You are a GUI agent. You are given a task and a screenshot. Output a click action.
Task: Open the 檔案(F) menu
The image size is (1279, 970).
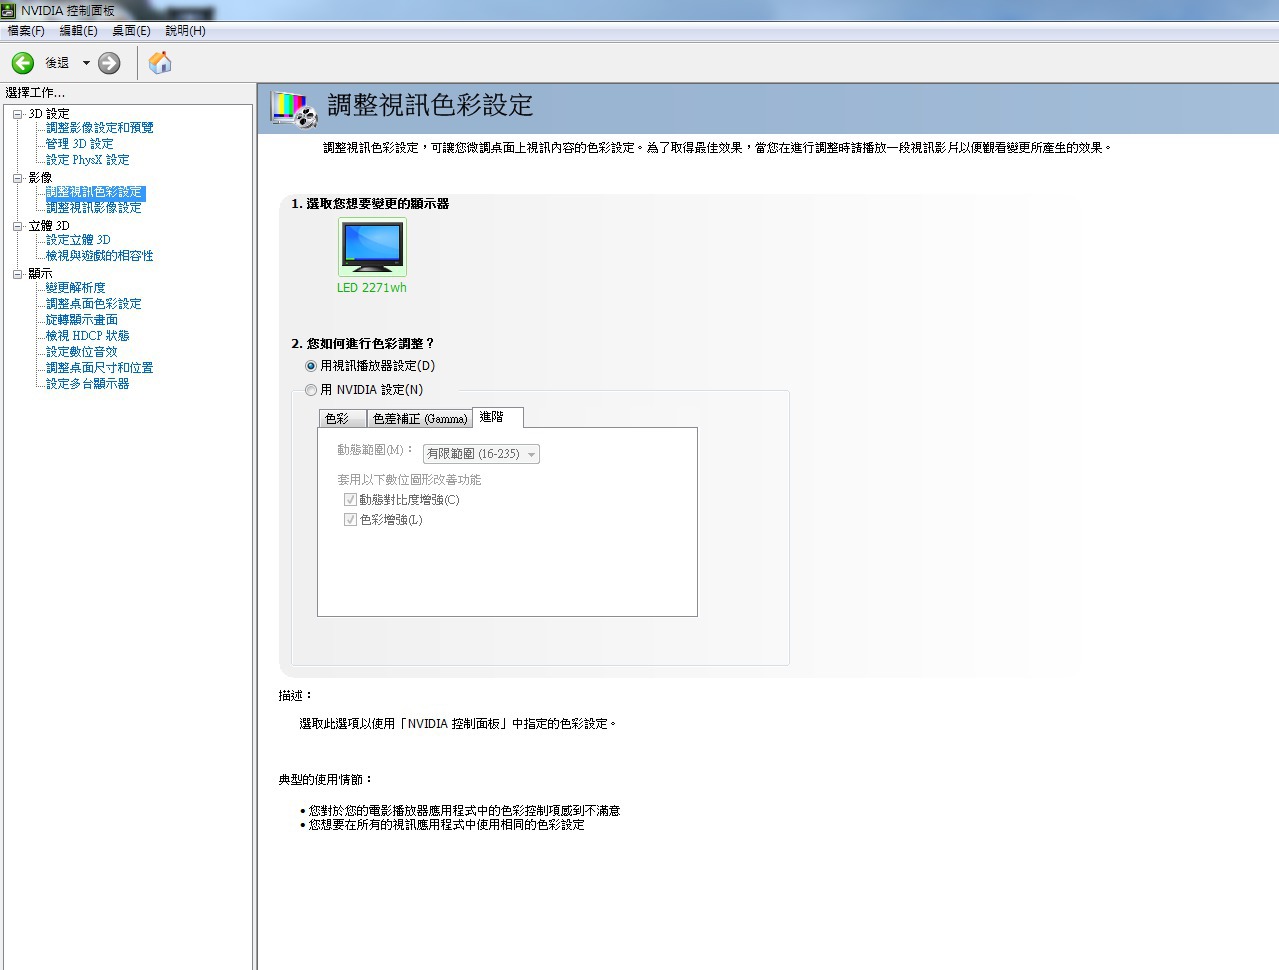(x=26, y=31)
